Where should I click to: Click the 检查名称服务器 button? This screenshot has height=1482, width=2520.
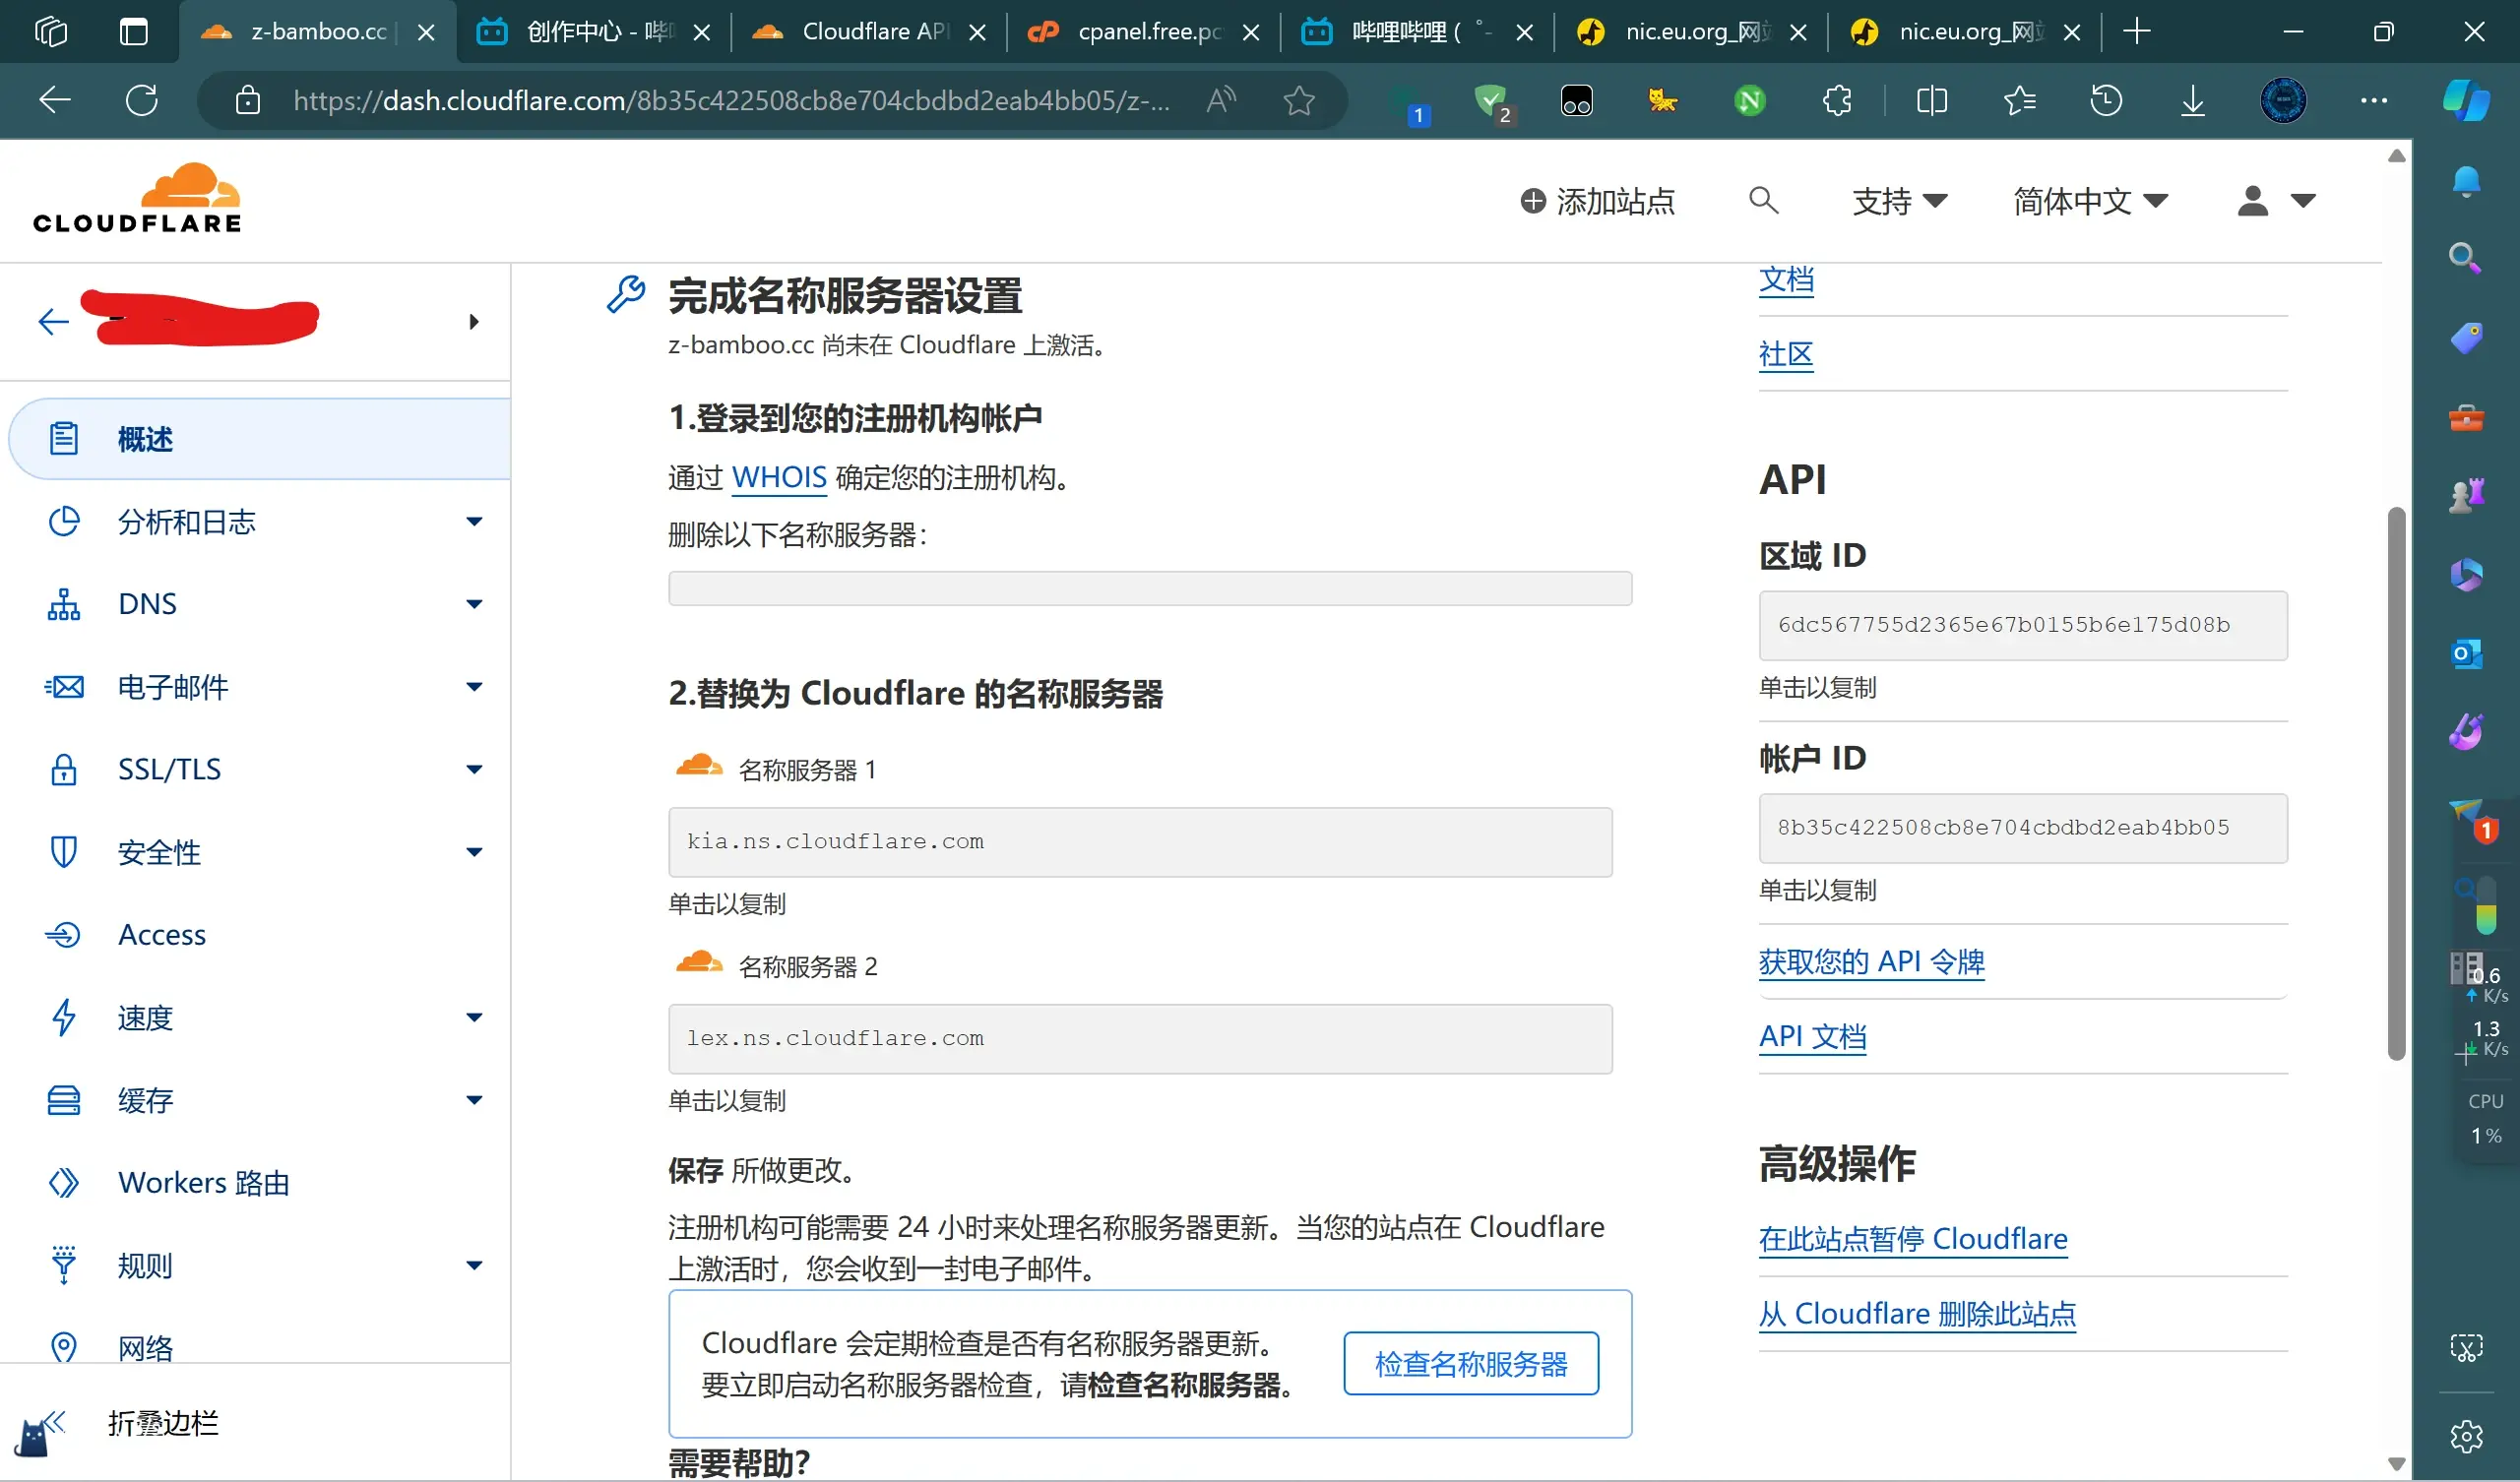tap(1471, 1363)
